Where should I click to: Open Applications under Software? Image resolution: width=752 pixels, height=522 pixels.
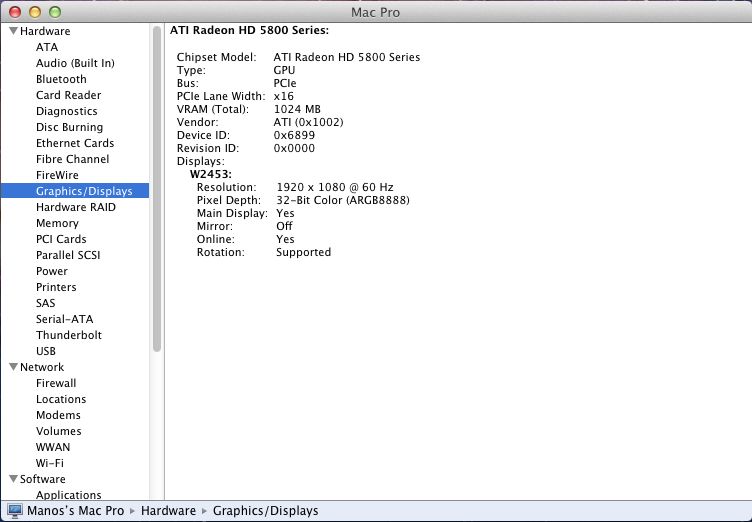point(69,495)
